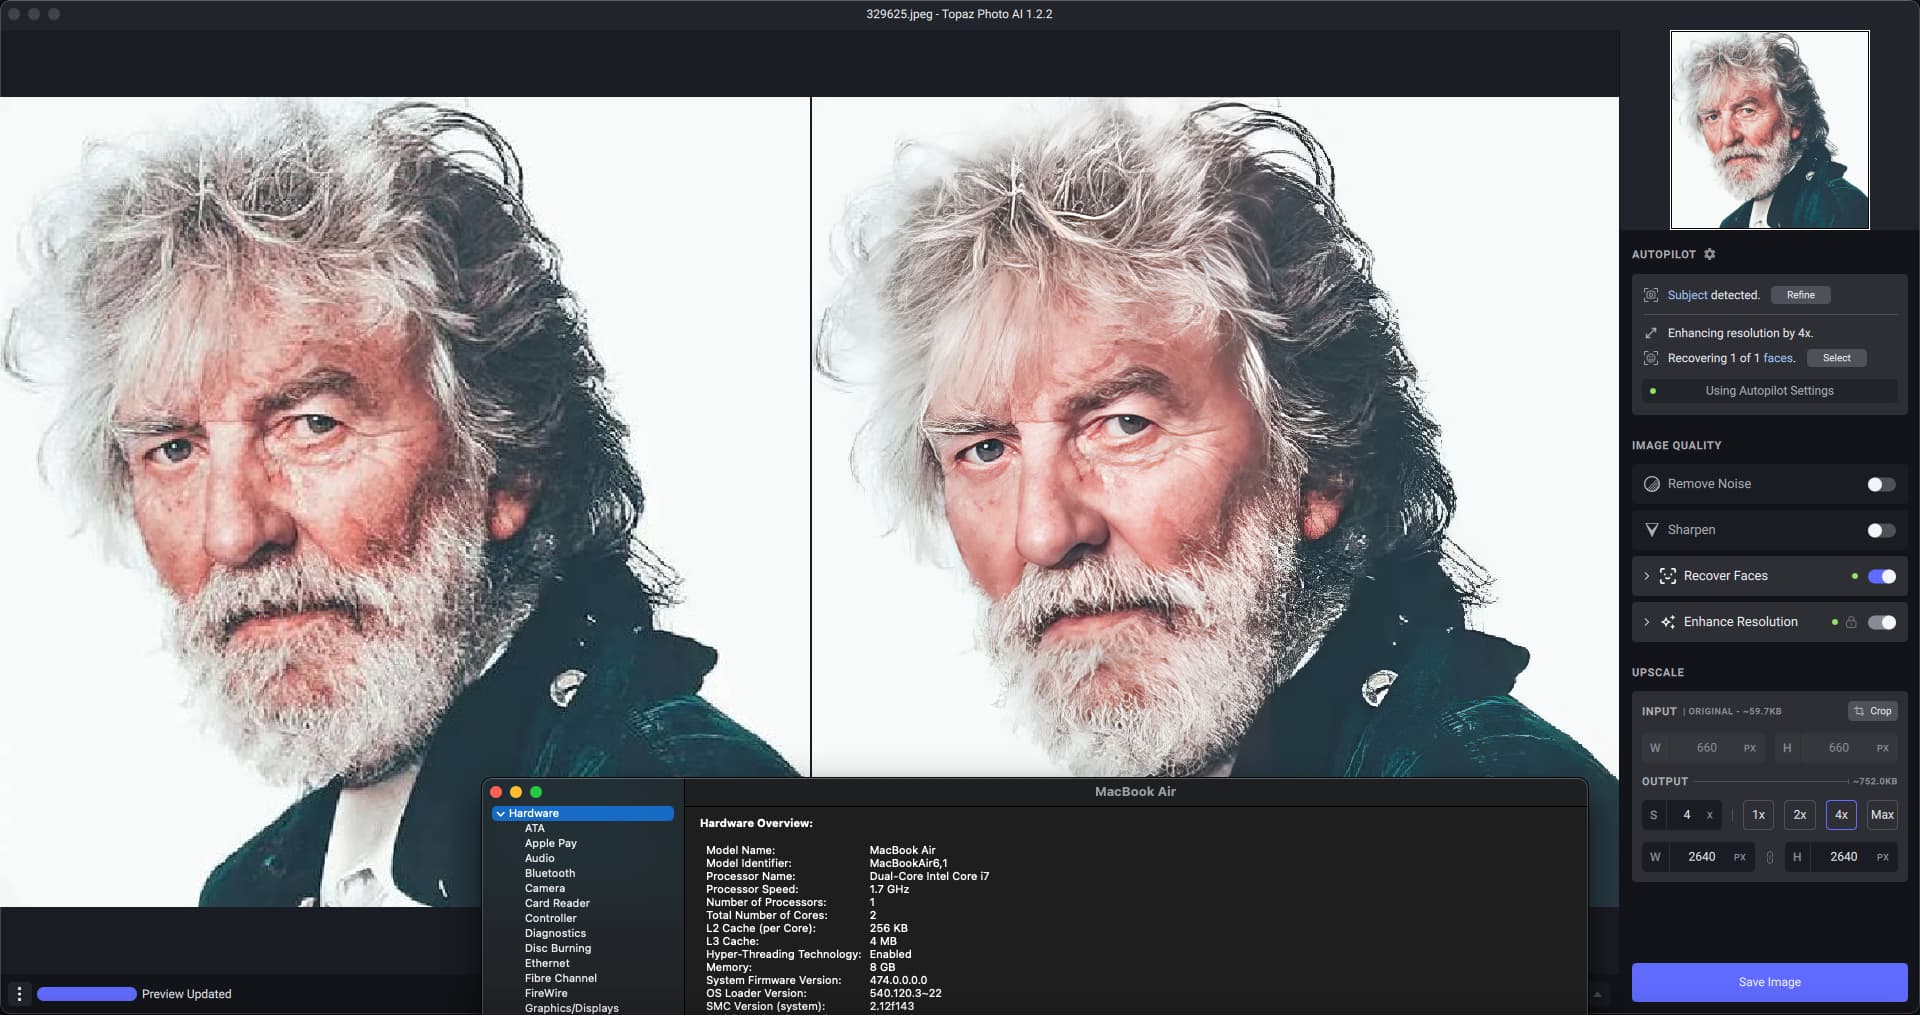This screenshot has height=1015, width=1920.
Task: Click the subject detection icon in Autopilot
Action: click(1651, 295)
